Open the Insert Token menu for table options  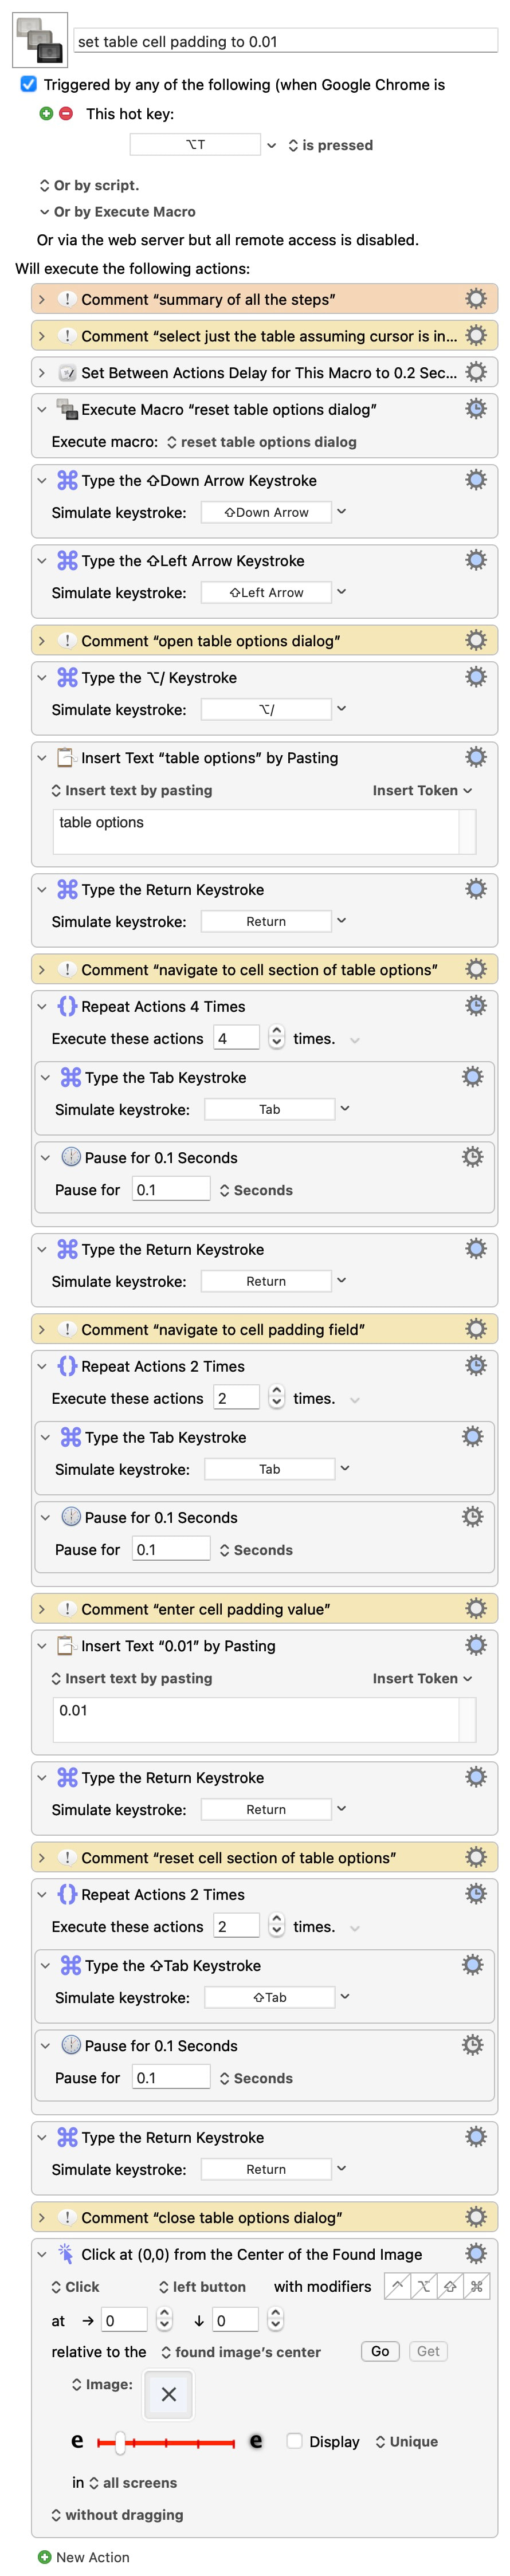(421, 790)
